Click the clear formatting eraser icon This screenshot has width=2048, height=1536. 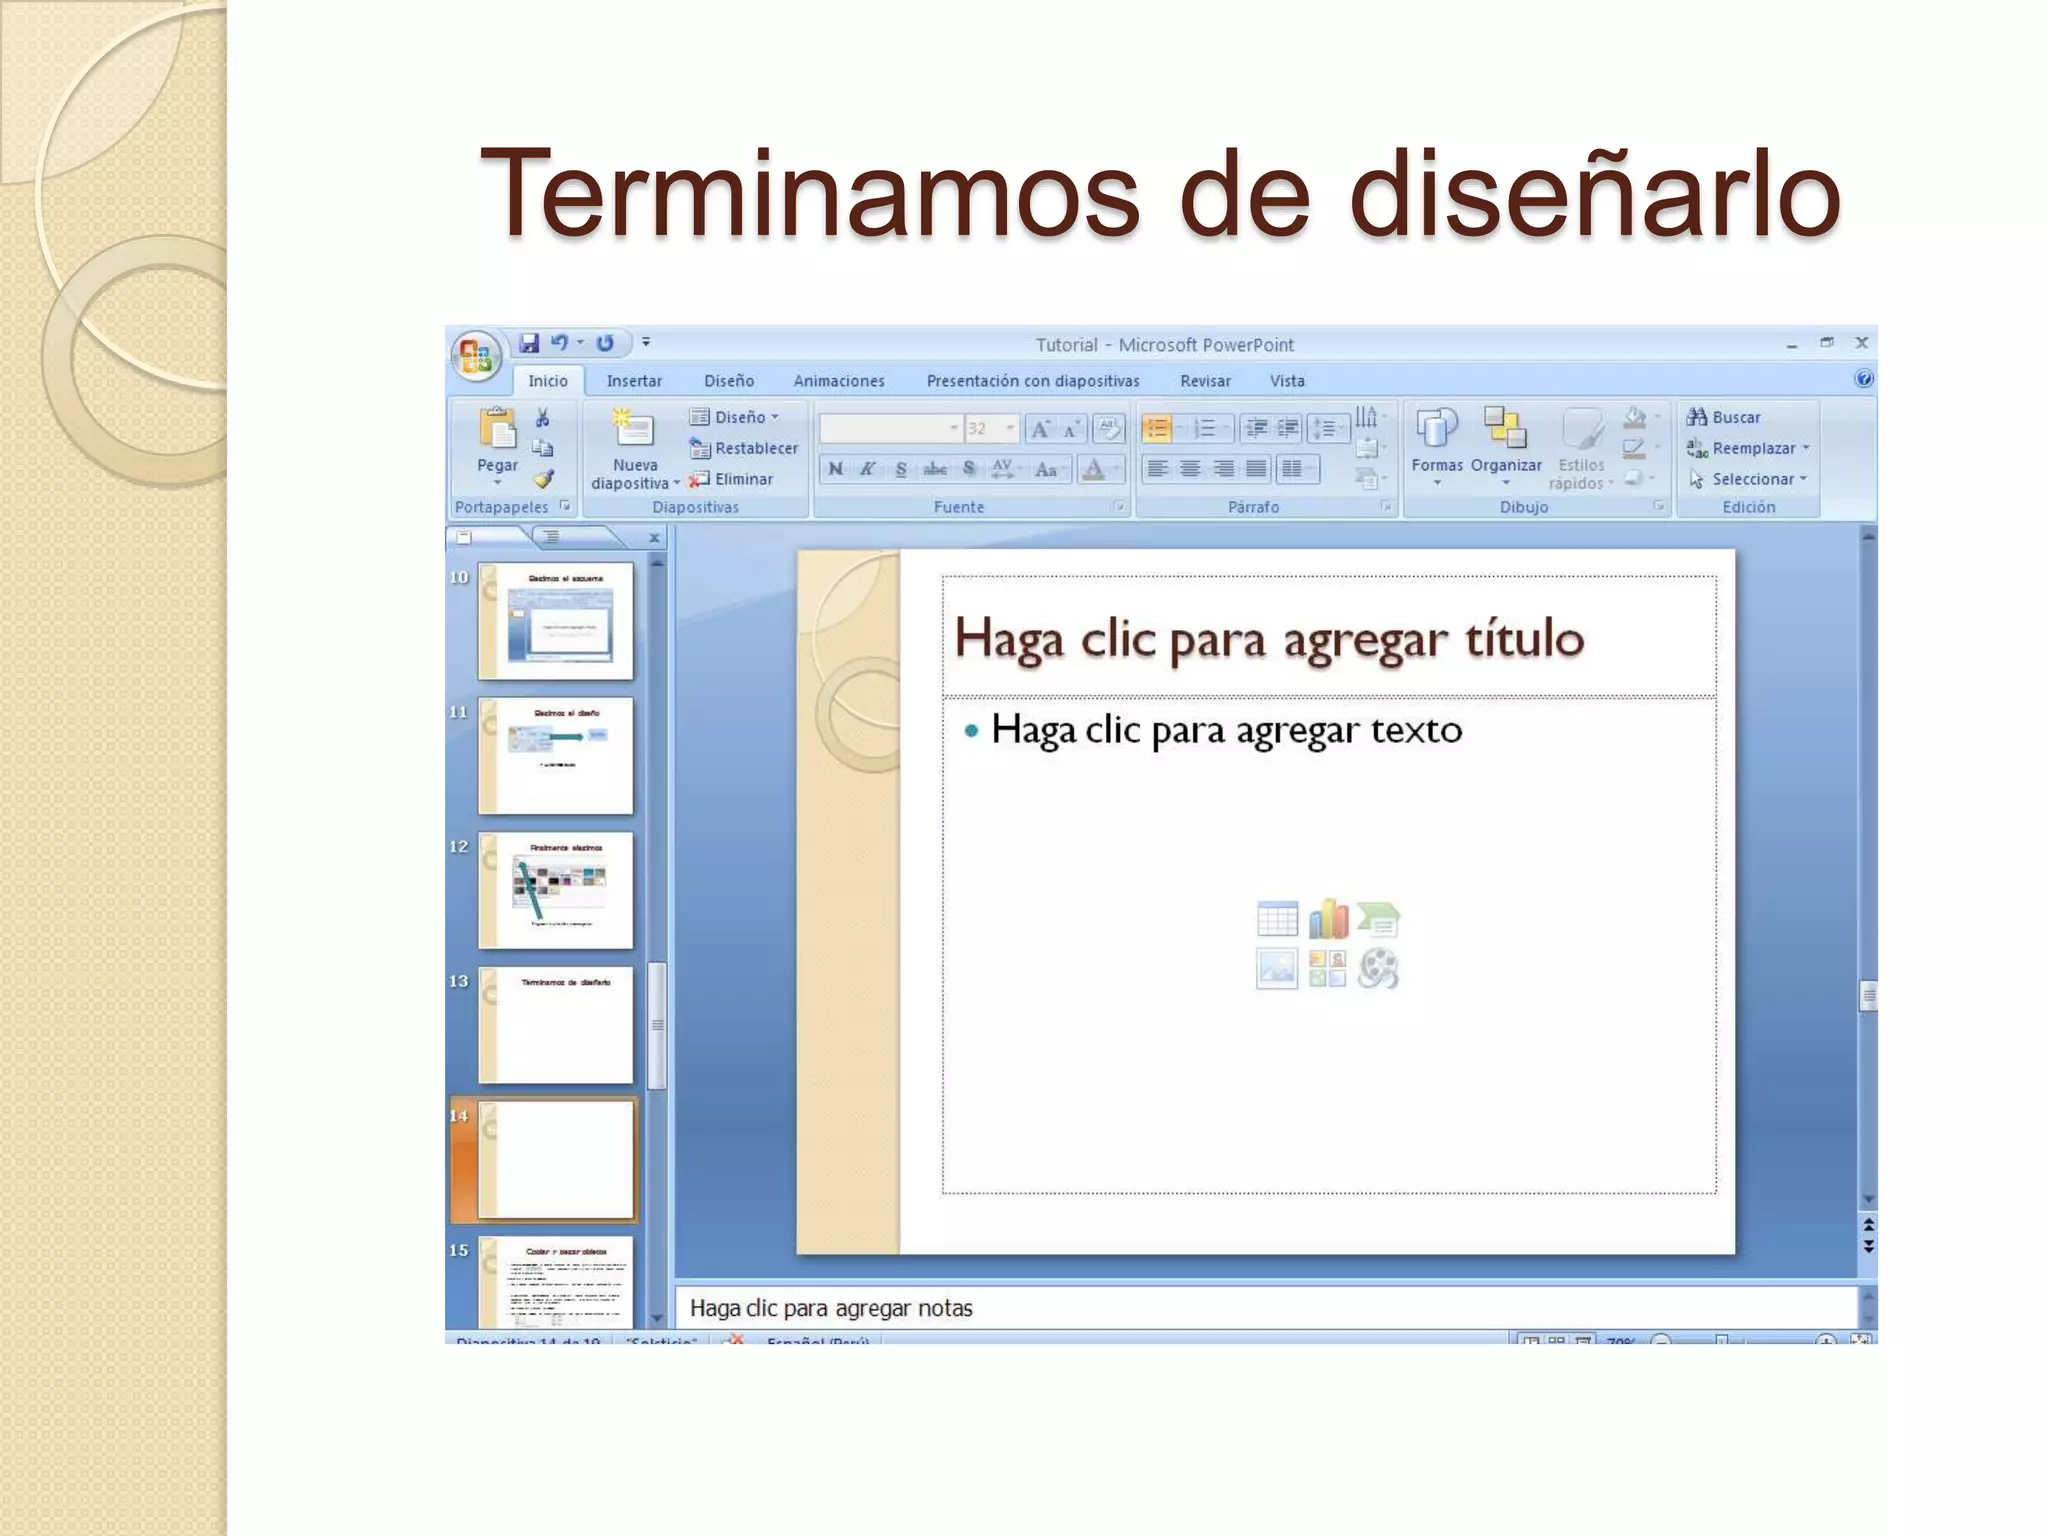click(x=1108, y=429)
